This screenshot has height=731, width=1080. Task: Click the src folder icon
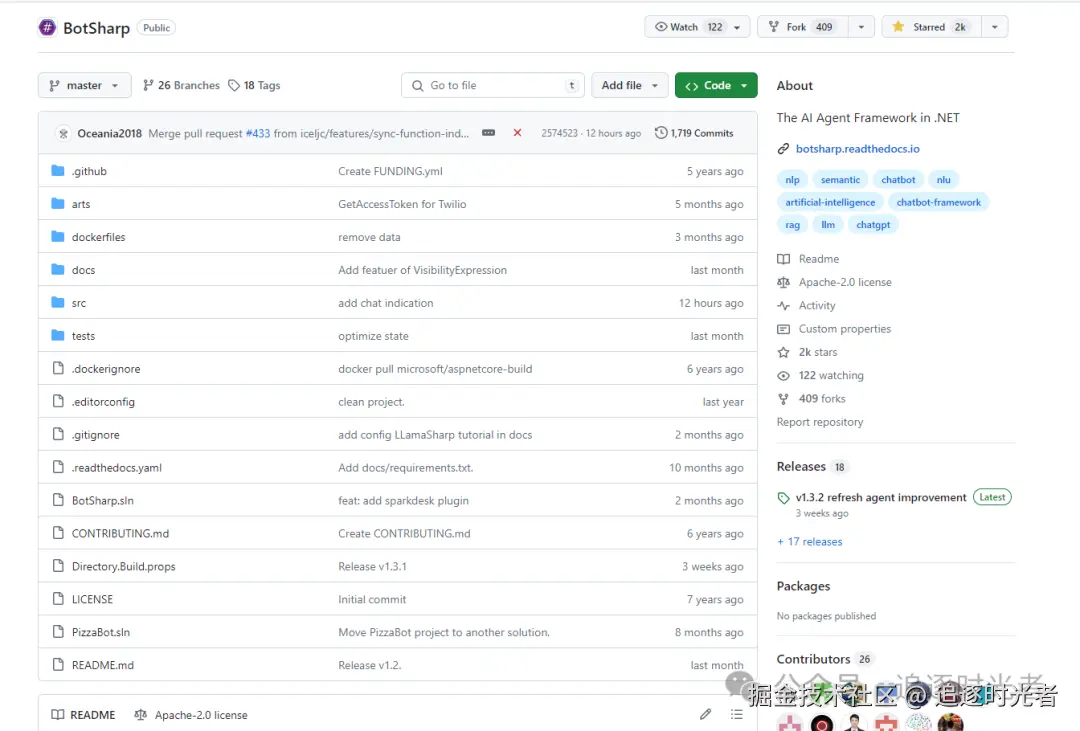(58, 302)
